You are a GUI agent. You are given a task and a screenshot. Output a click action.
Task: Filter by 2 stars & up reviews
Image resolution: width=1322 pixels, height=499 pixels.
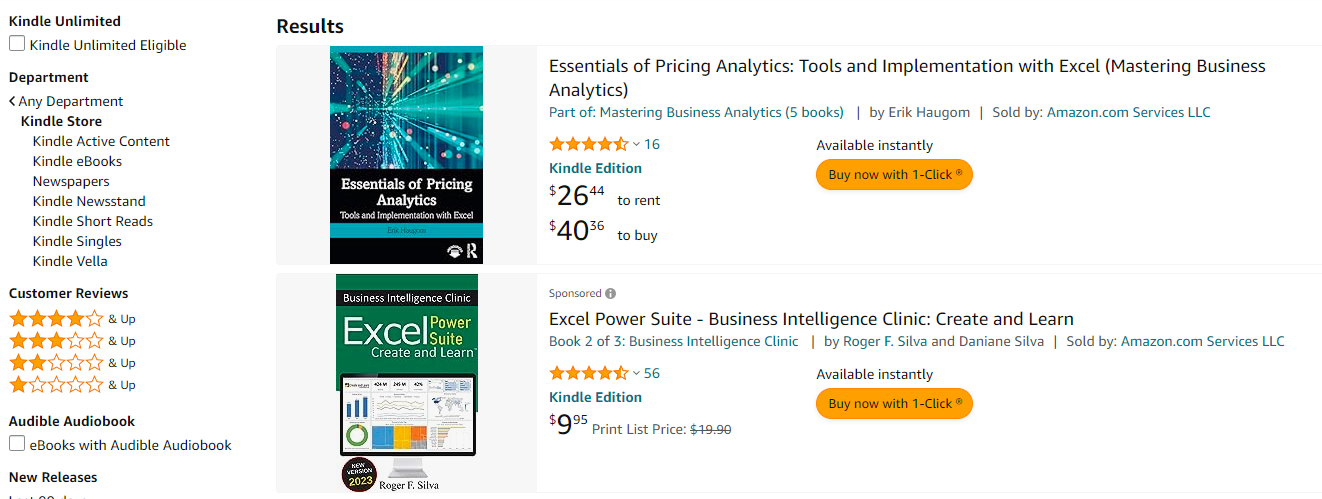(x=72, y=363)
